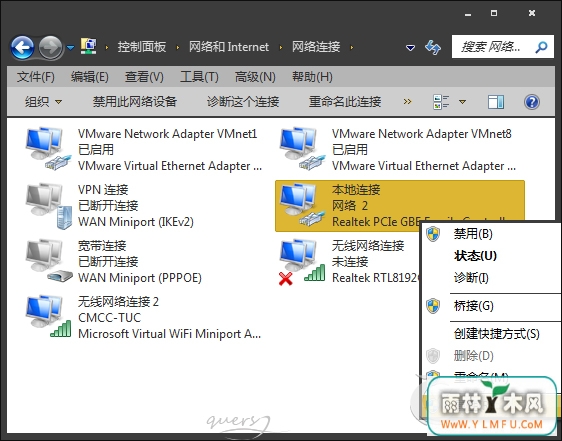This screenshot has height=441, width=562.
Task: Click the 网络连接 breadcrumb
Action: (x=316, y=47)
